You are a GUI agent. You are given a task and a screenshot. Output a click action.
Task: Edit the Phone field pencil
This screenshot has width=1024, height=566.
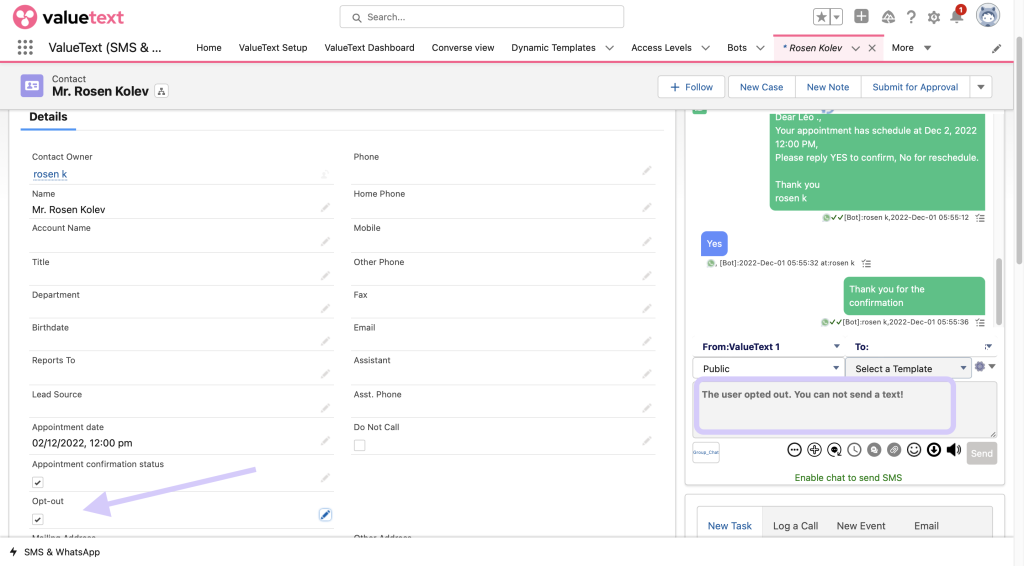(x=647, y=170)
